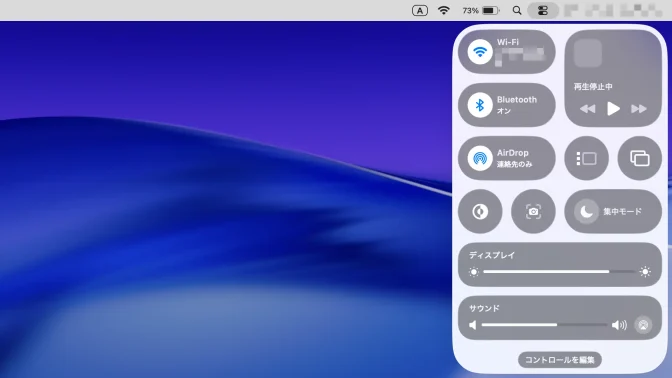Open battery 73% status menu
672x378 pixels.
(x=481, y=10)
